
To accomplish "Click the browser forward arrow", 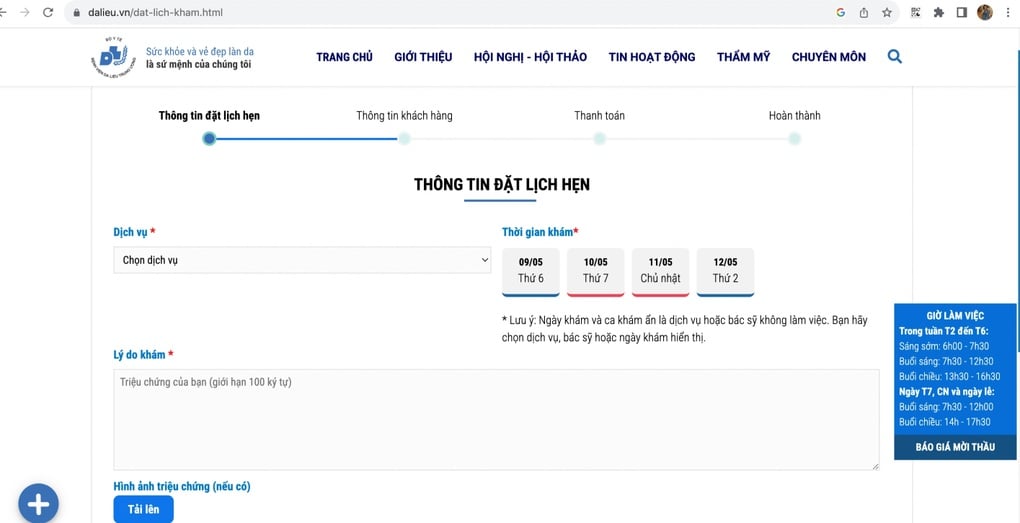I will (x=25, y=12).
